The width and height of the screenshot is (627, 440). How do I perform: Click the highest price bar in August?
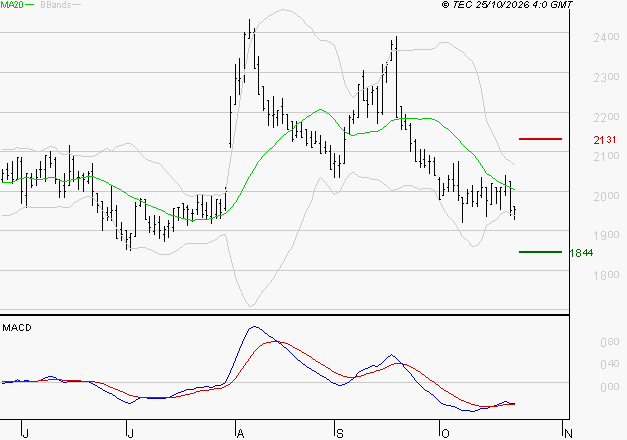click(250, 29)
